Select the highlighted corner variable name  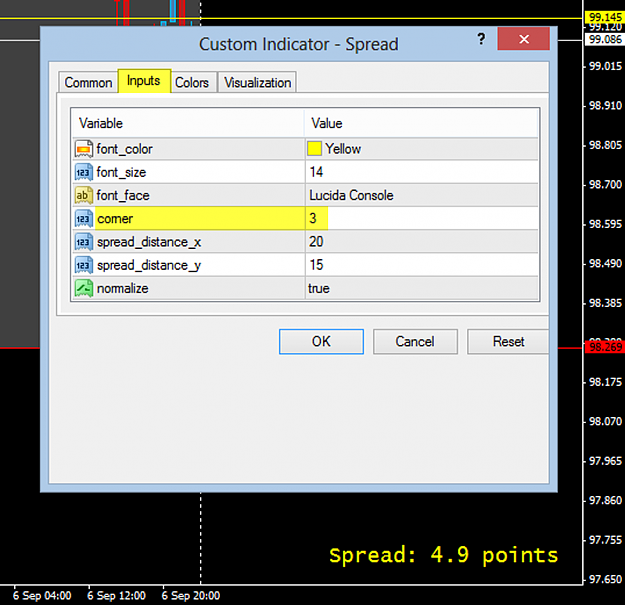click(x=115, y=219)
